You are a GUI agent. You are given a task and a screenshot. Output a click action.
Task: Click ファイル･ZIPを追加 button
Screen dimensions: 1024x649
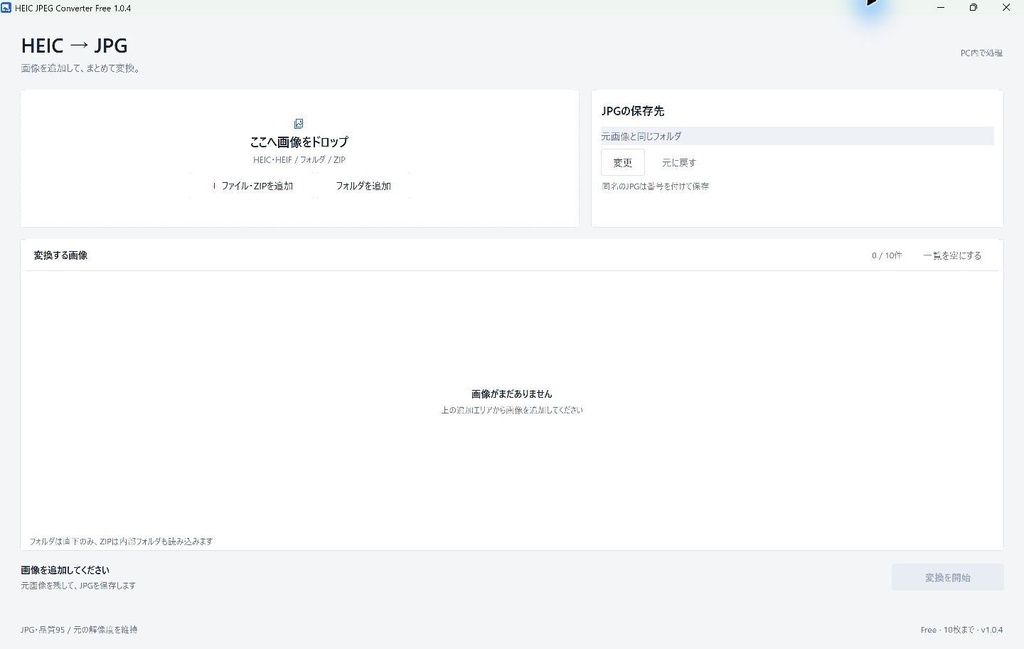click(252, 185)
